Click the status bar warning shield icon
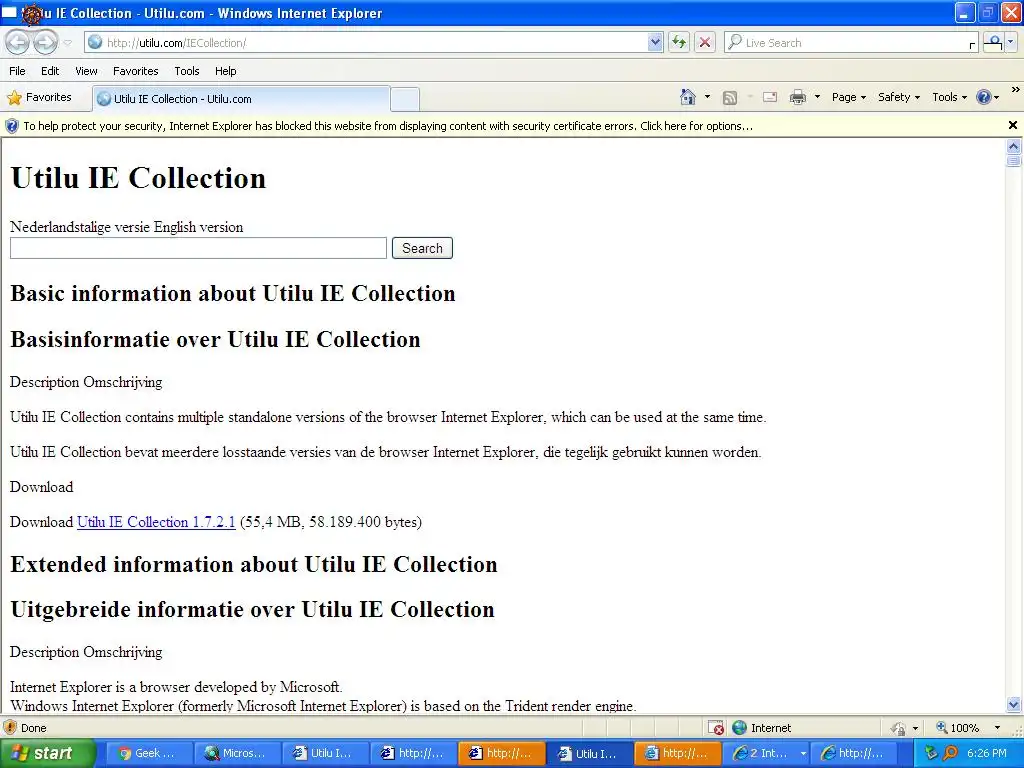Viewport: 1024px width, 768px height. coord(10,728)
